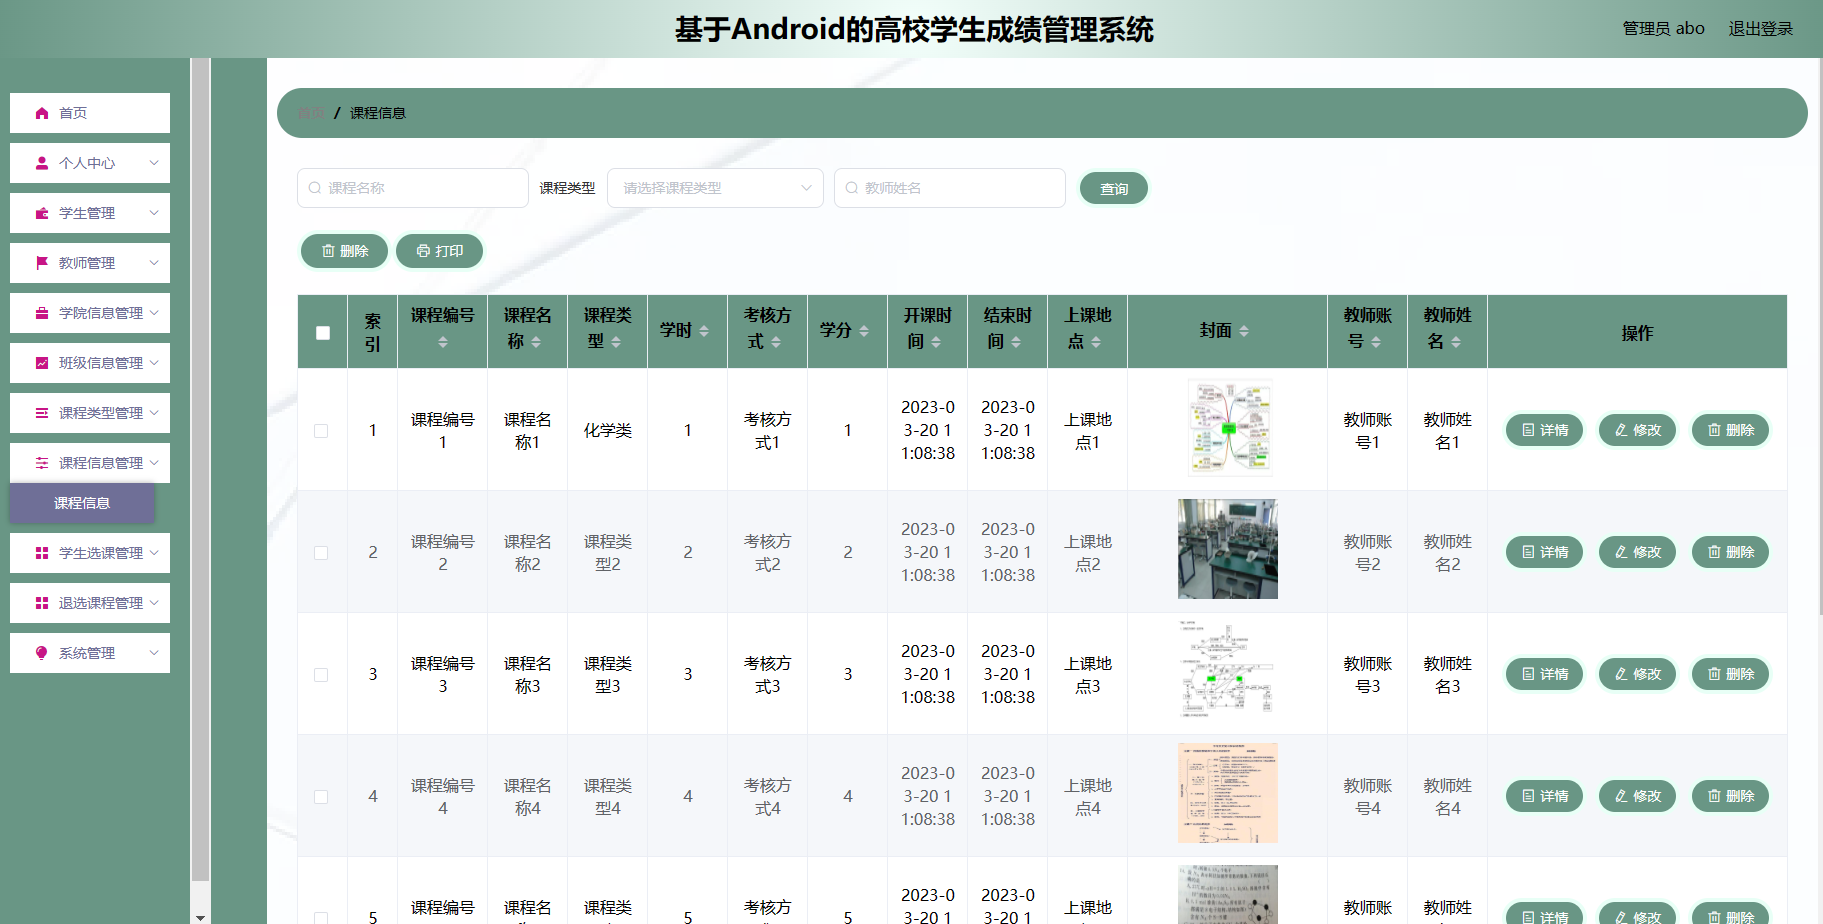The width and height of the screenshot is (1823, 924).
Task: Sort by 教师账号 column arrows
Action: 1376,342
